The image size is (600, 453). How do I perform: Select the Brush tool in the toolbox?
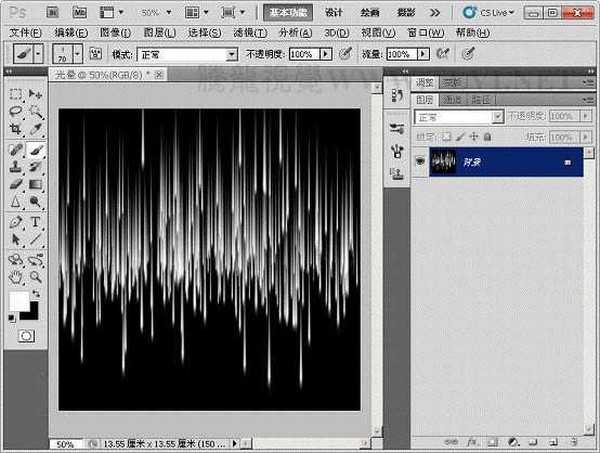tap(35, 148)
